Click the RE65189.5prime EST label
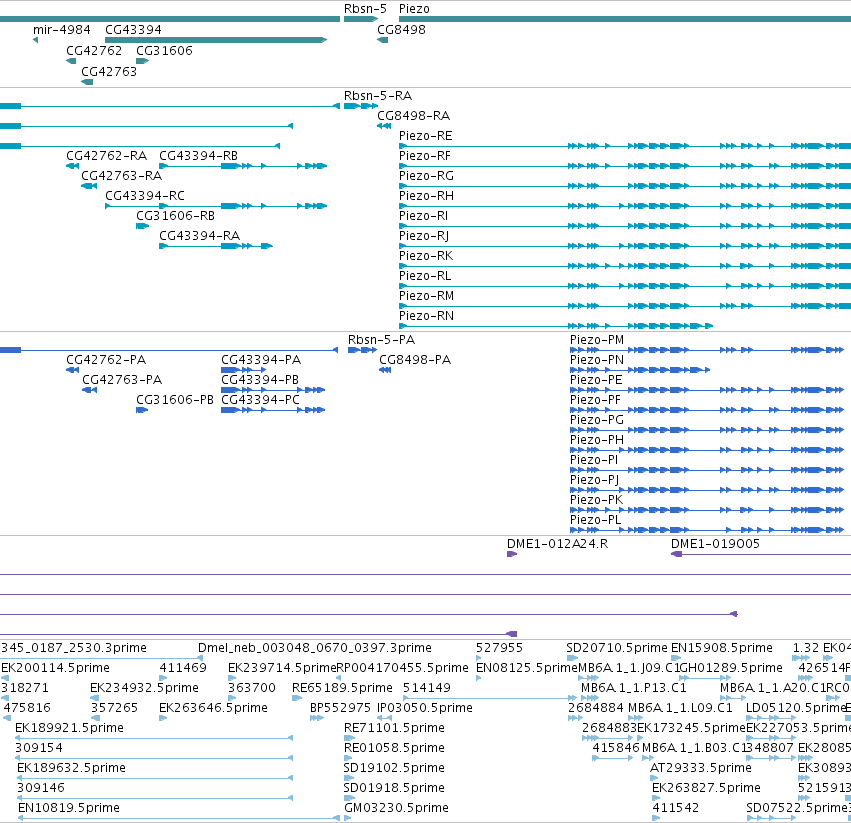This screenshot has width=851, height=823. (x=342, y=688)
